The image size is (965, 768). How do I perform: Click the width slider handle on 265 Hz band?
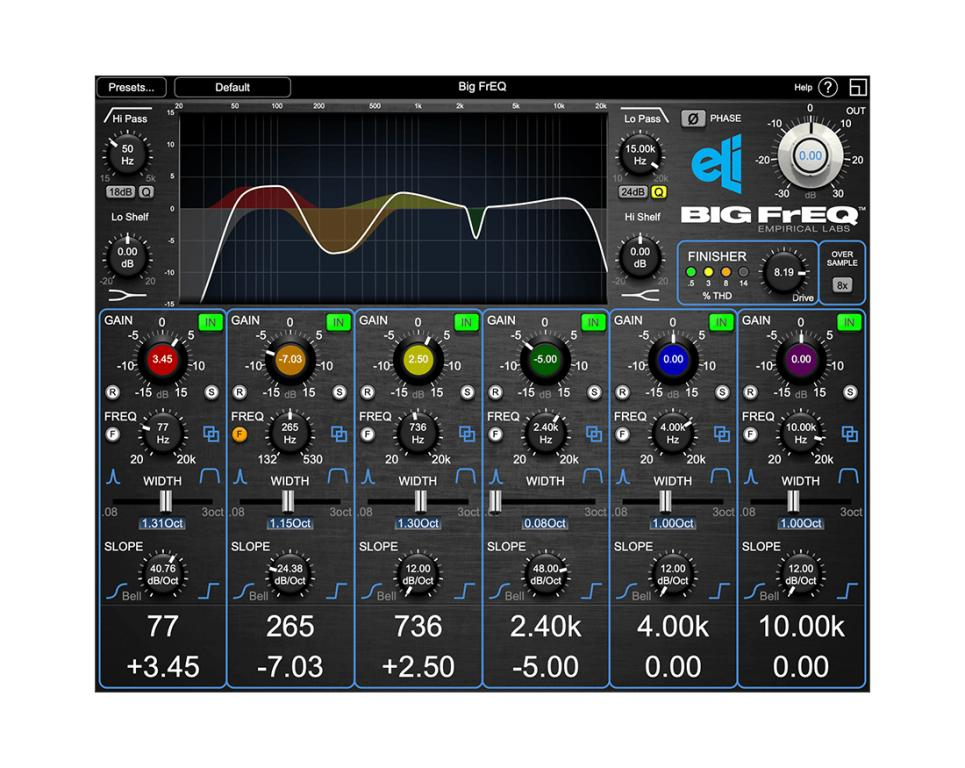pos(288,502)
